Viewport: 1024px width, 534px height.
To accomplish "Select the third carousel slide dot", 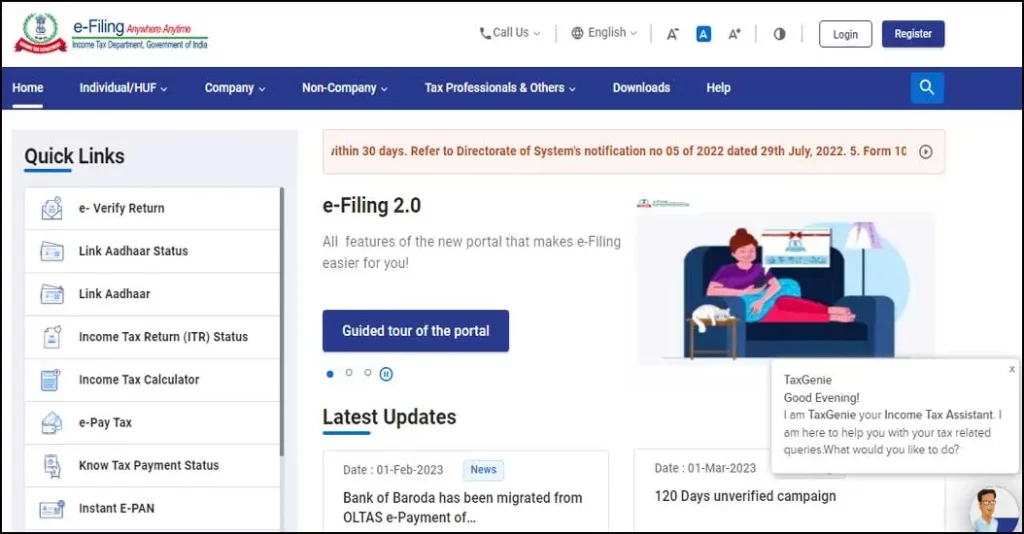I will click(368, 373).
